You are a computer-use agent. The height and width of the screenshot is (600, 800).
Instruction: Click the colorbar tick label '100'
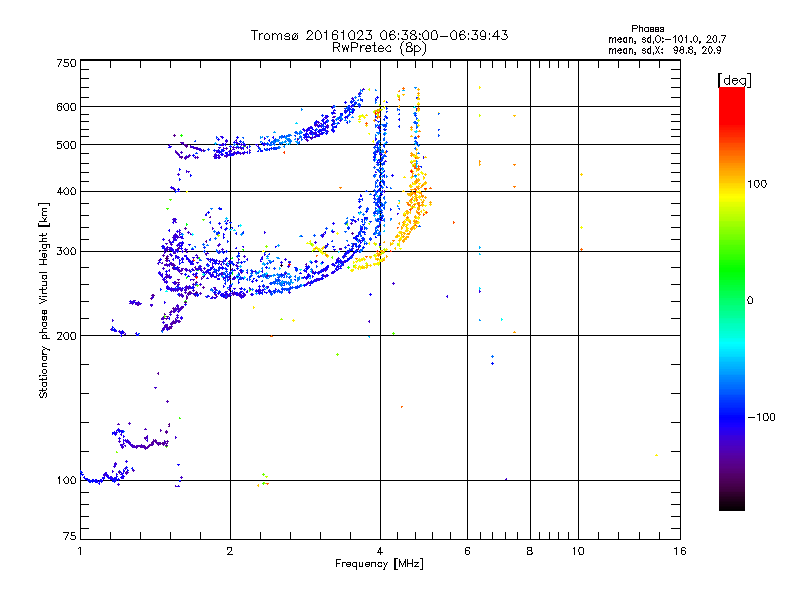(757, 184)
